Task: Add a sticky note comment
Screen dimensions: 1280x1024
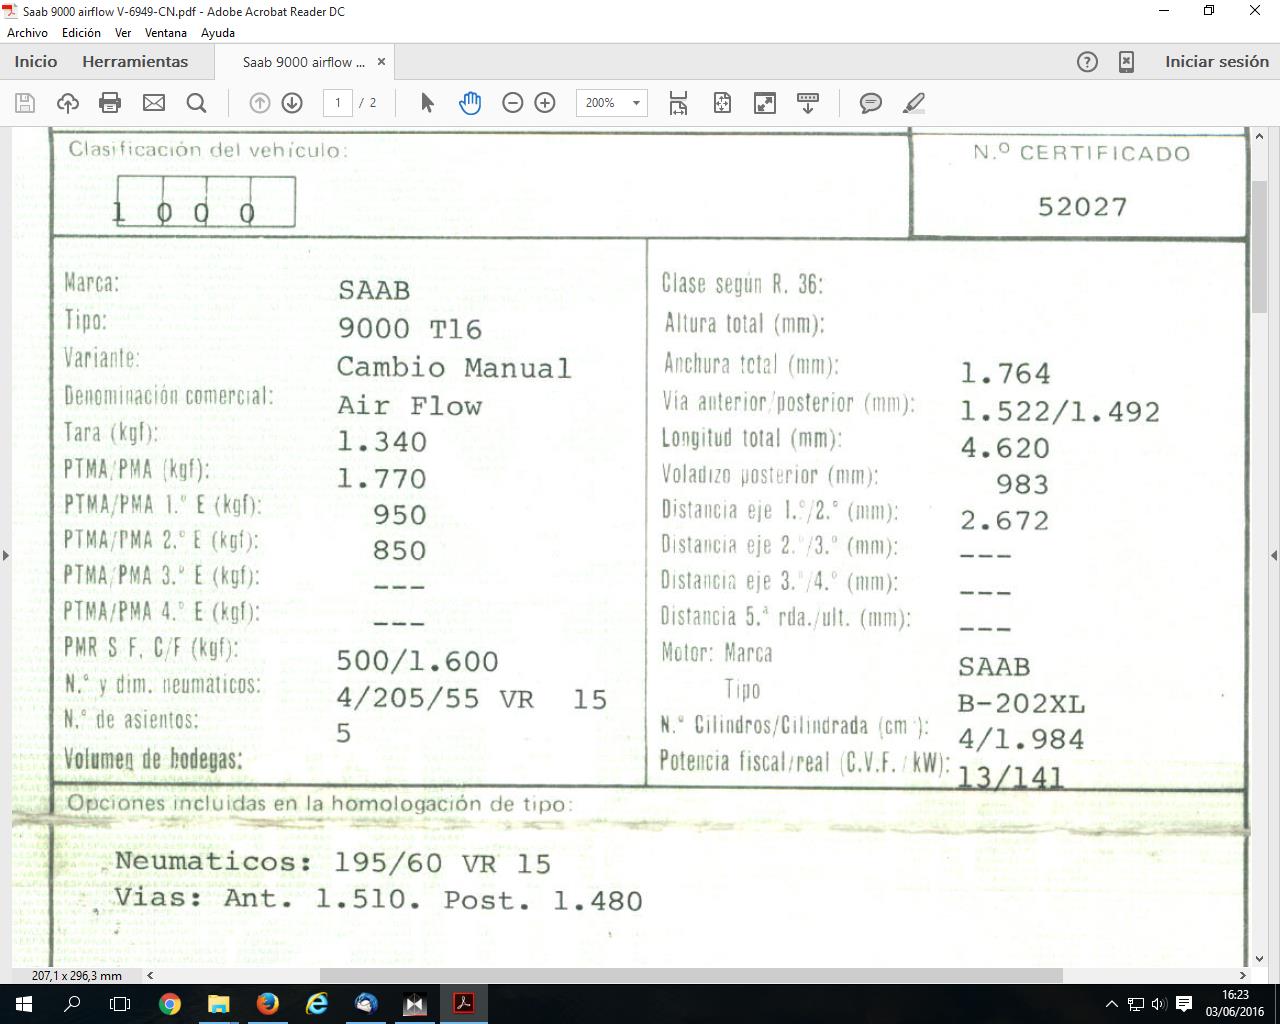Action: coord(871,103)
